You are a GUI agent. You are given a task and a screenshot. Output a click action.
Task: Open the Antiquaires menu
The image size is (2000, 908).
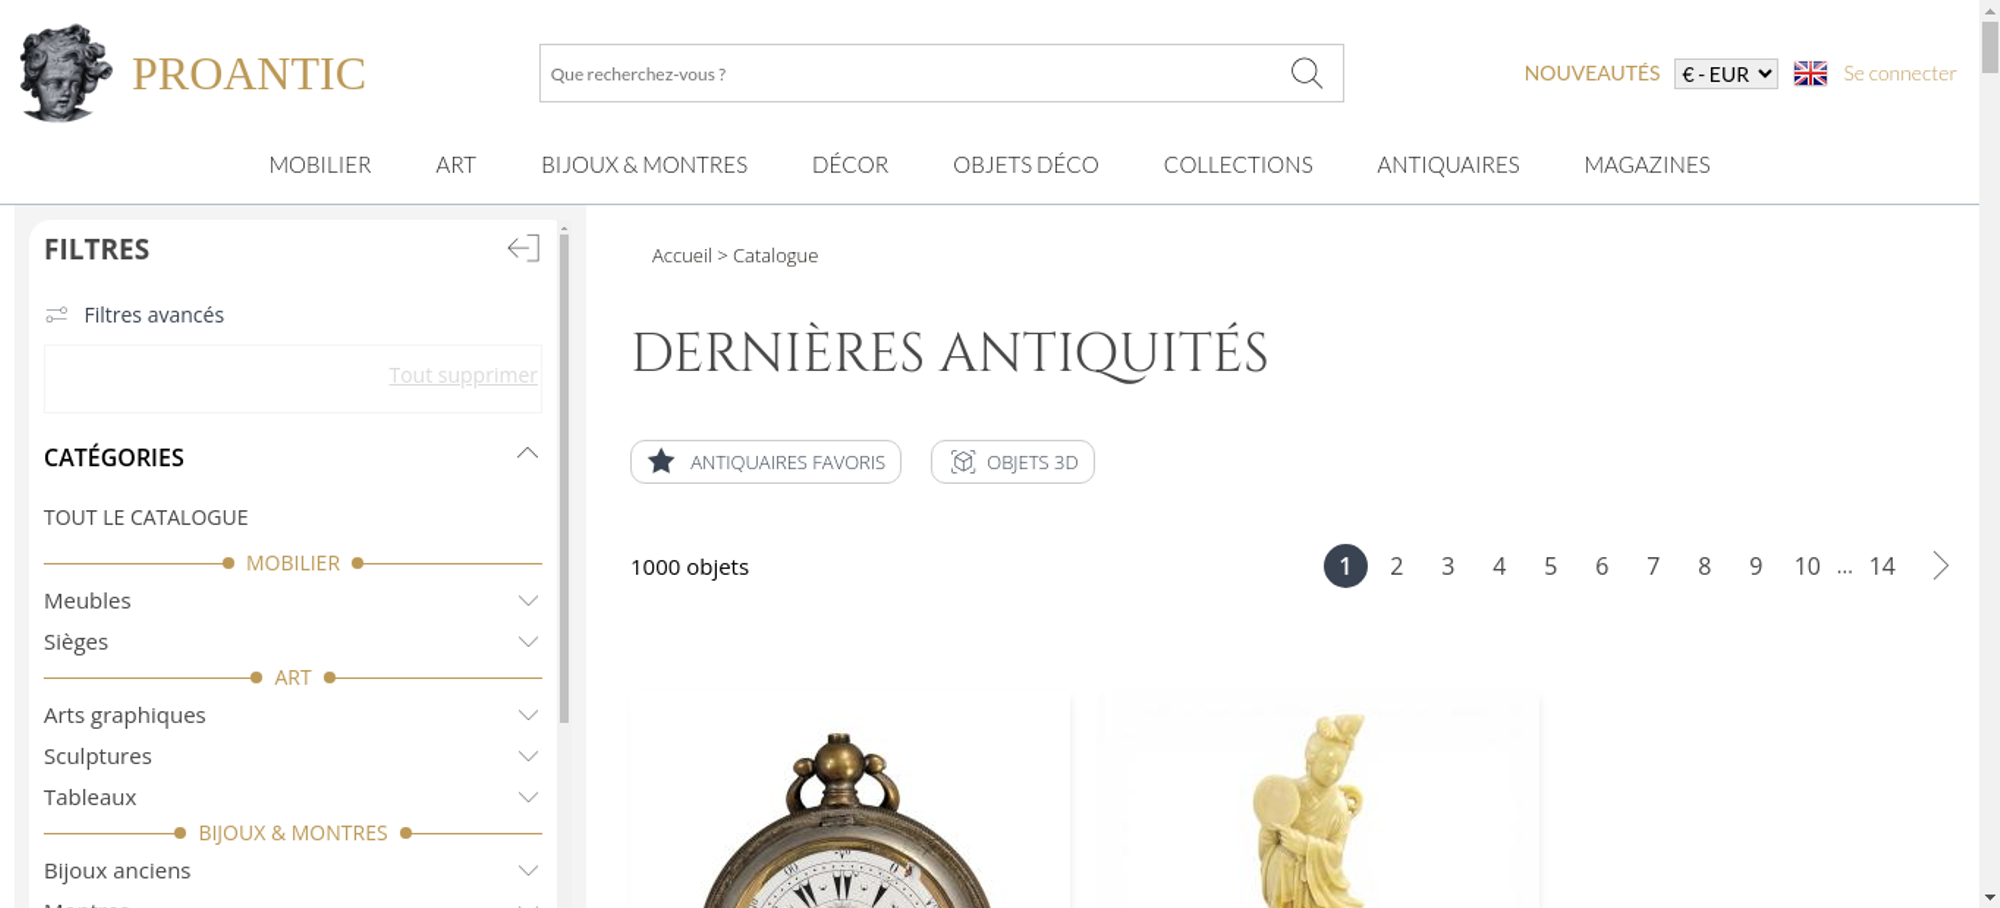coord(1448,165)
